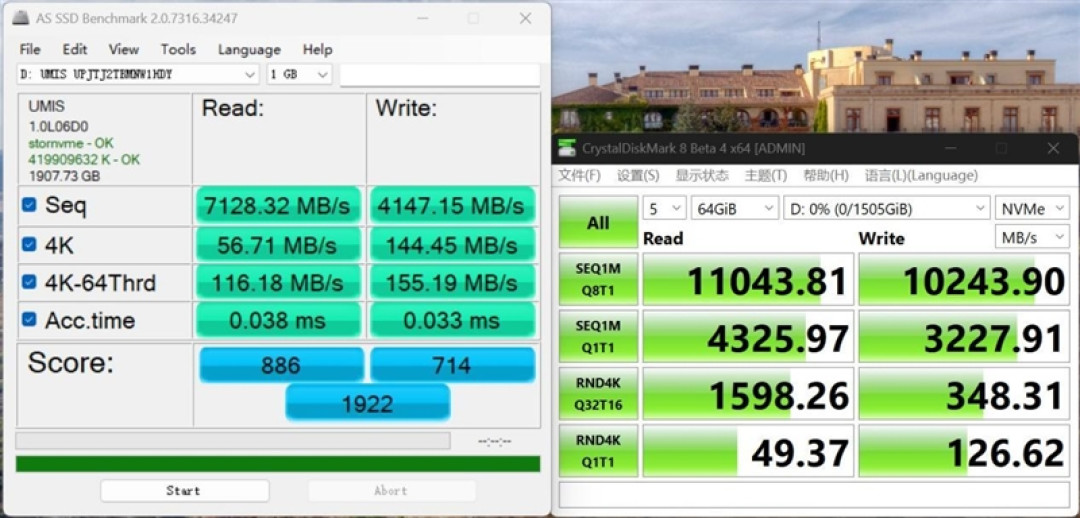Click the --:--:-- elapsed time indicator

tap(495, 441)
